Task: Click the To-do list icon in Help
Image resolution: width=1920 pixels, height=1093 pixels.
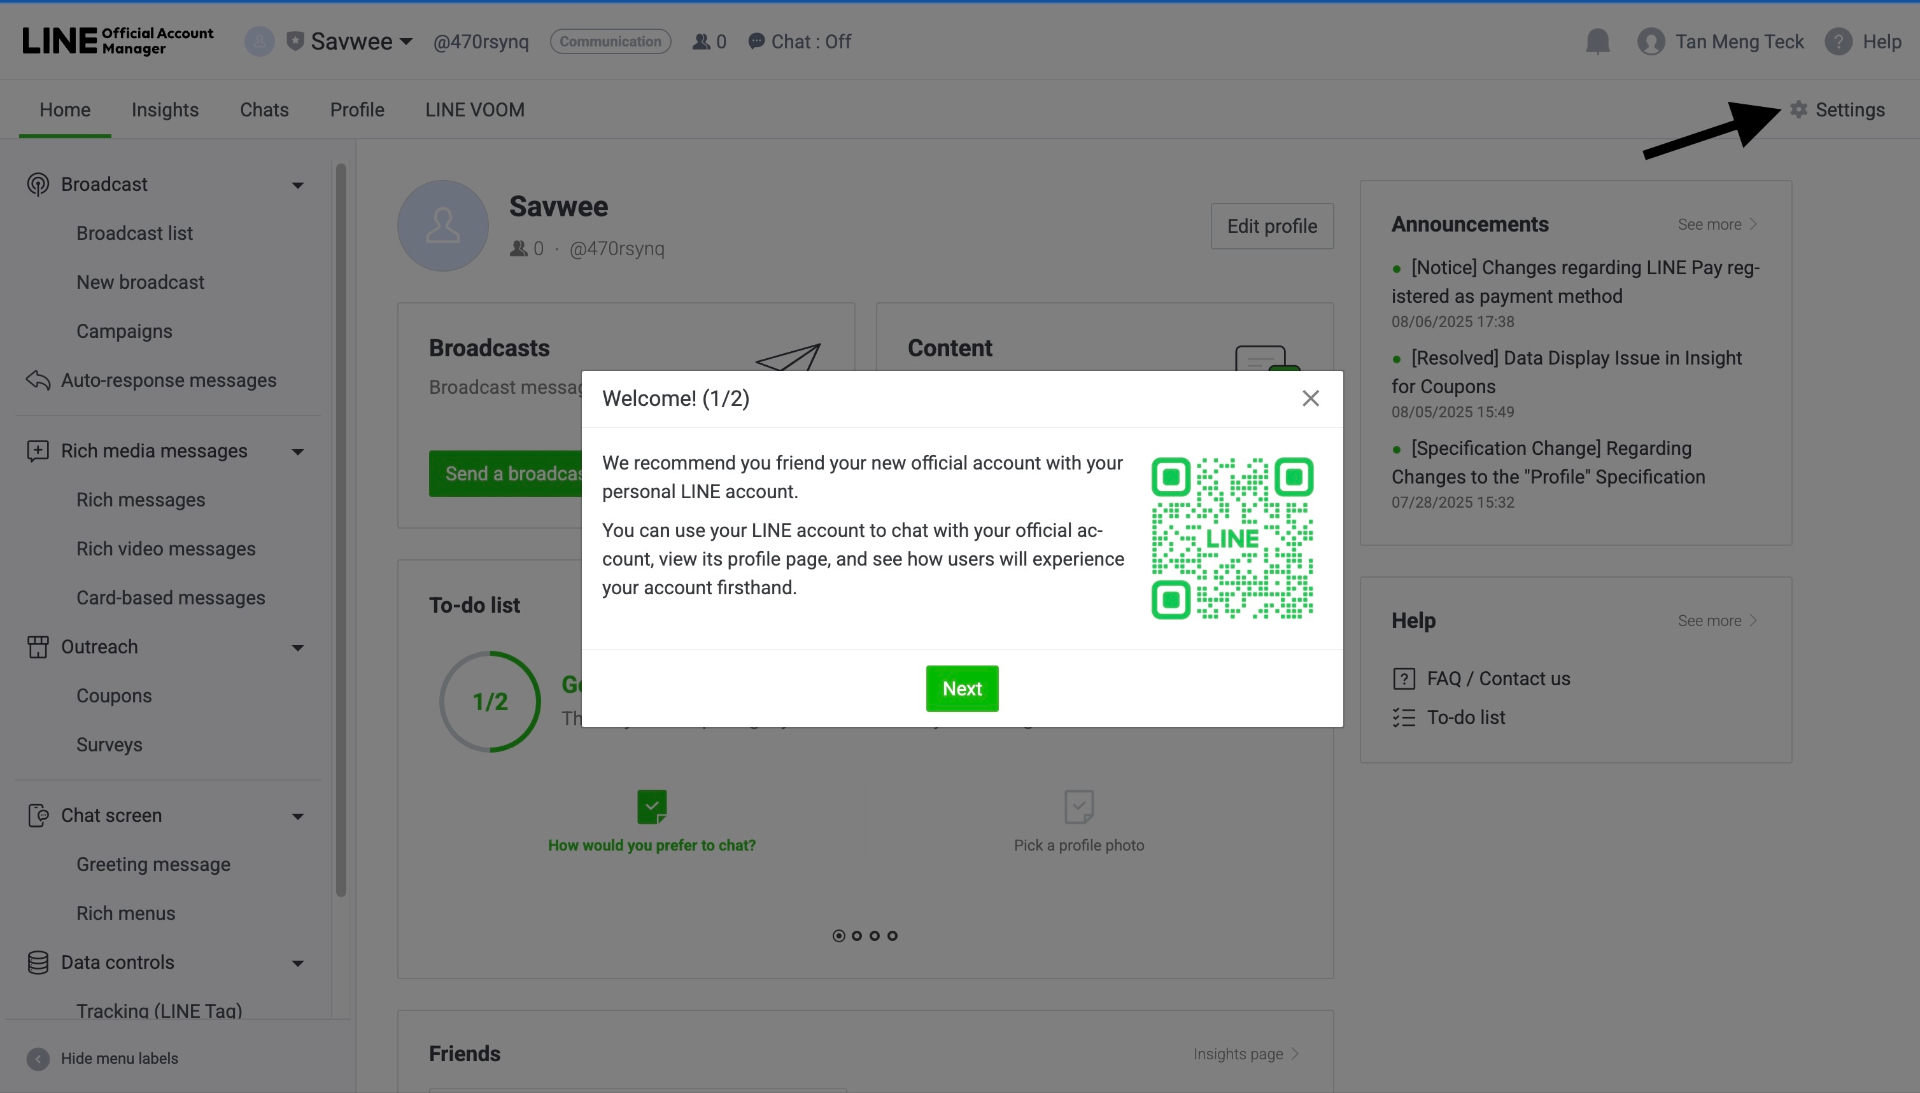Action: tap(1404, 717)
